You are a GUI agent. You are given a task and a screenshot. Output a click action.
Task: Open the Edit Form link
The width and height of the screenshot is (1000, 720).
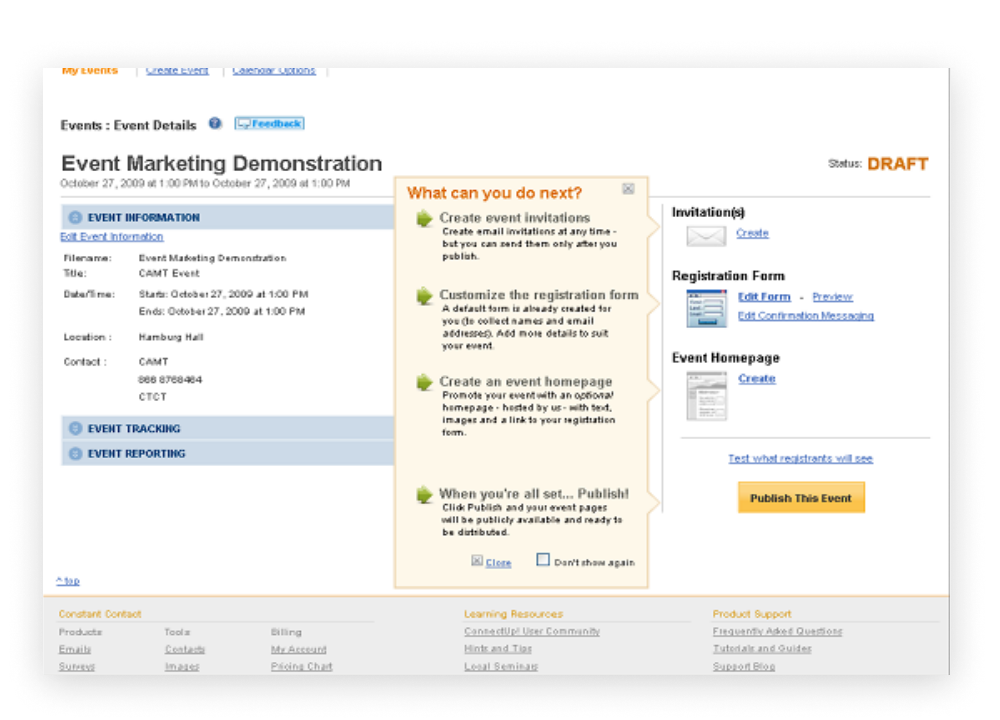click(x=764, y=297)
